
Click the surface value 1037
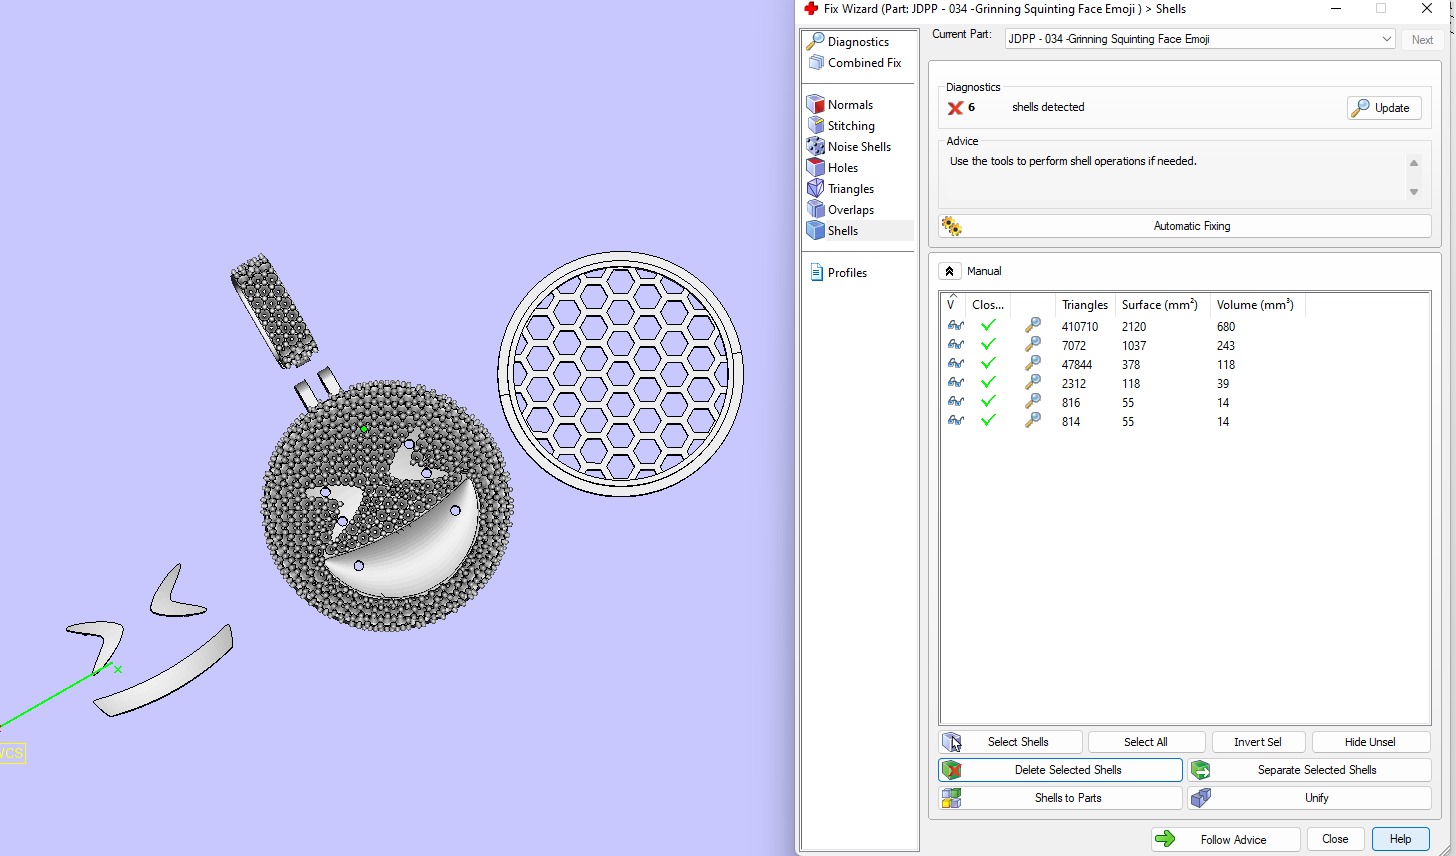(1134, 345)
